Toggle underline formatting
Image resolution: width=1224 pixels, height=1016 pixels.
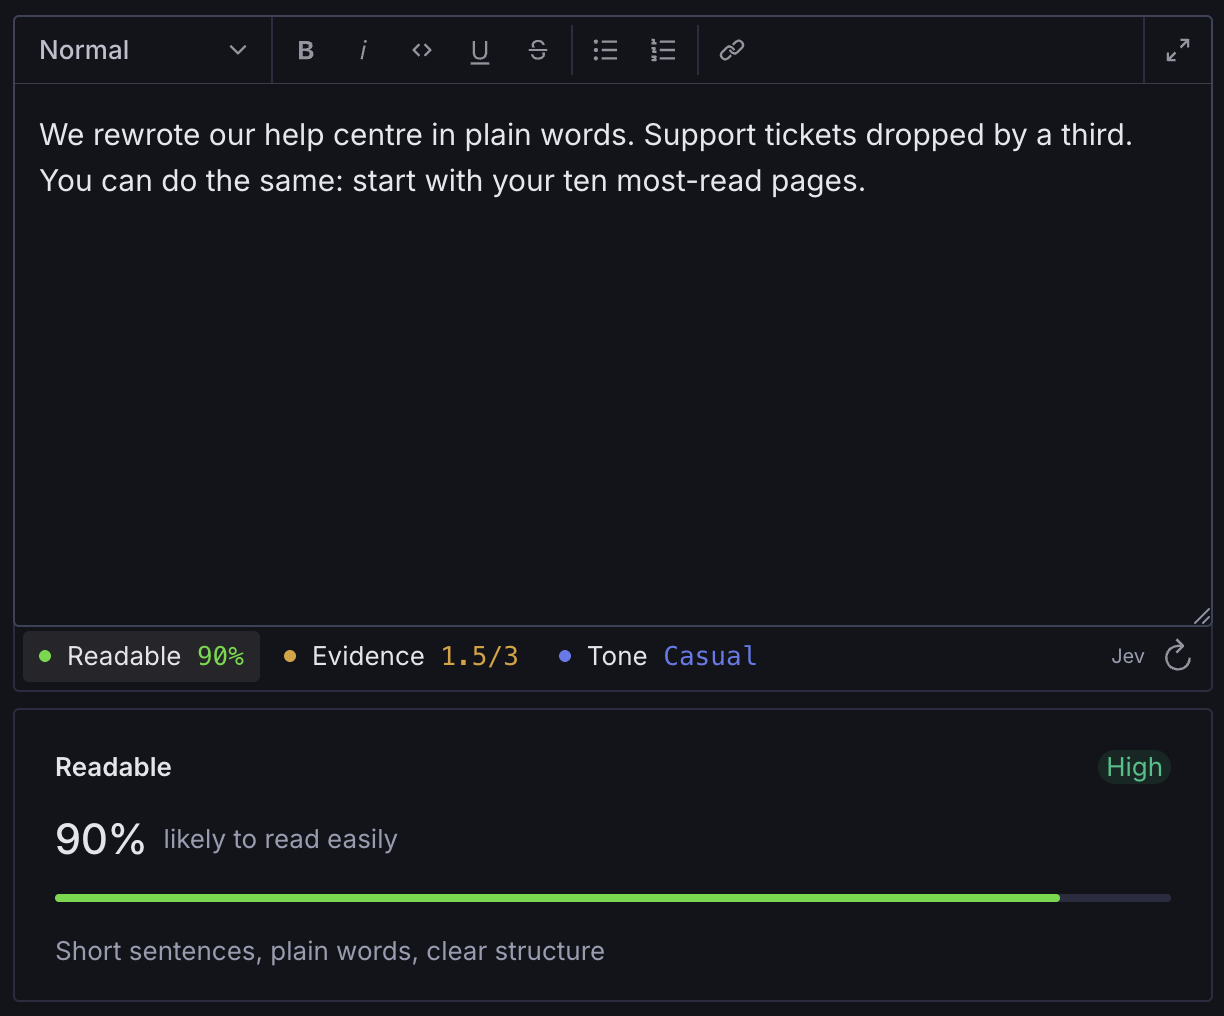(x=480, y=50)
